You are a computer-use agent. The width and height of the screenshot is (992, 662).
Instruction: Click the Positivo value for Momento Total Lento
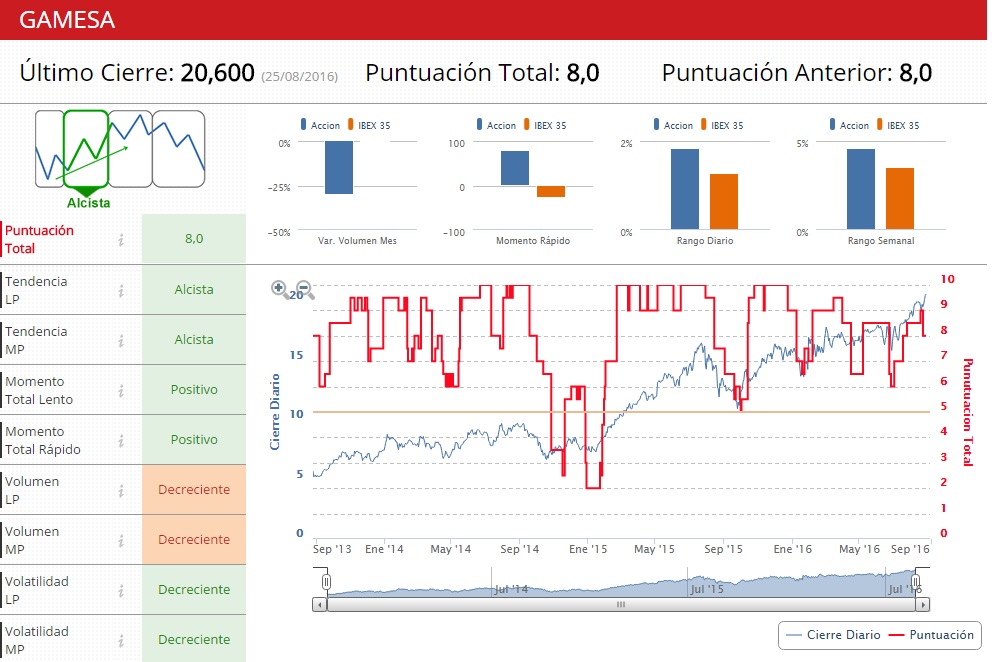click(x=194, y=390)
